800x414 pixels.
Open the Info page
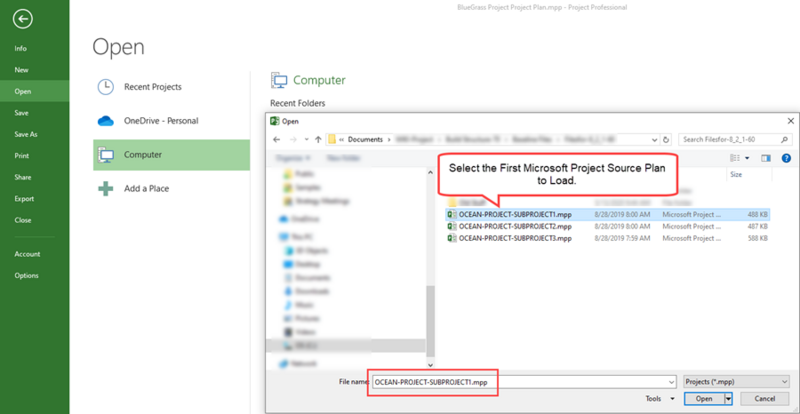[x=20, y=48]
